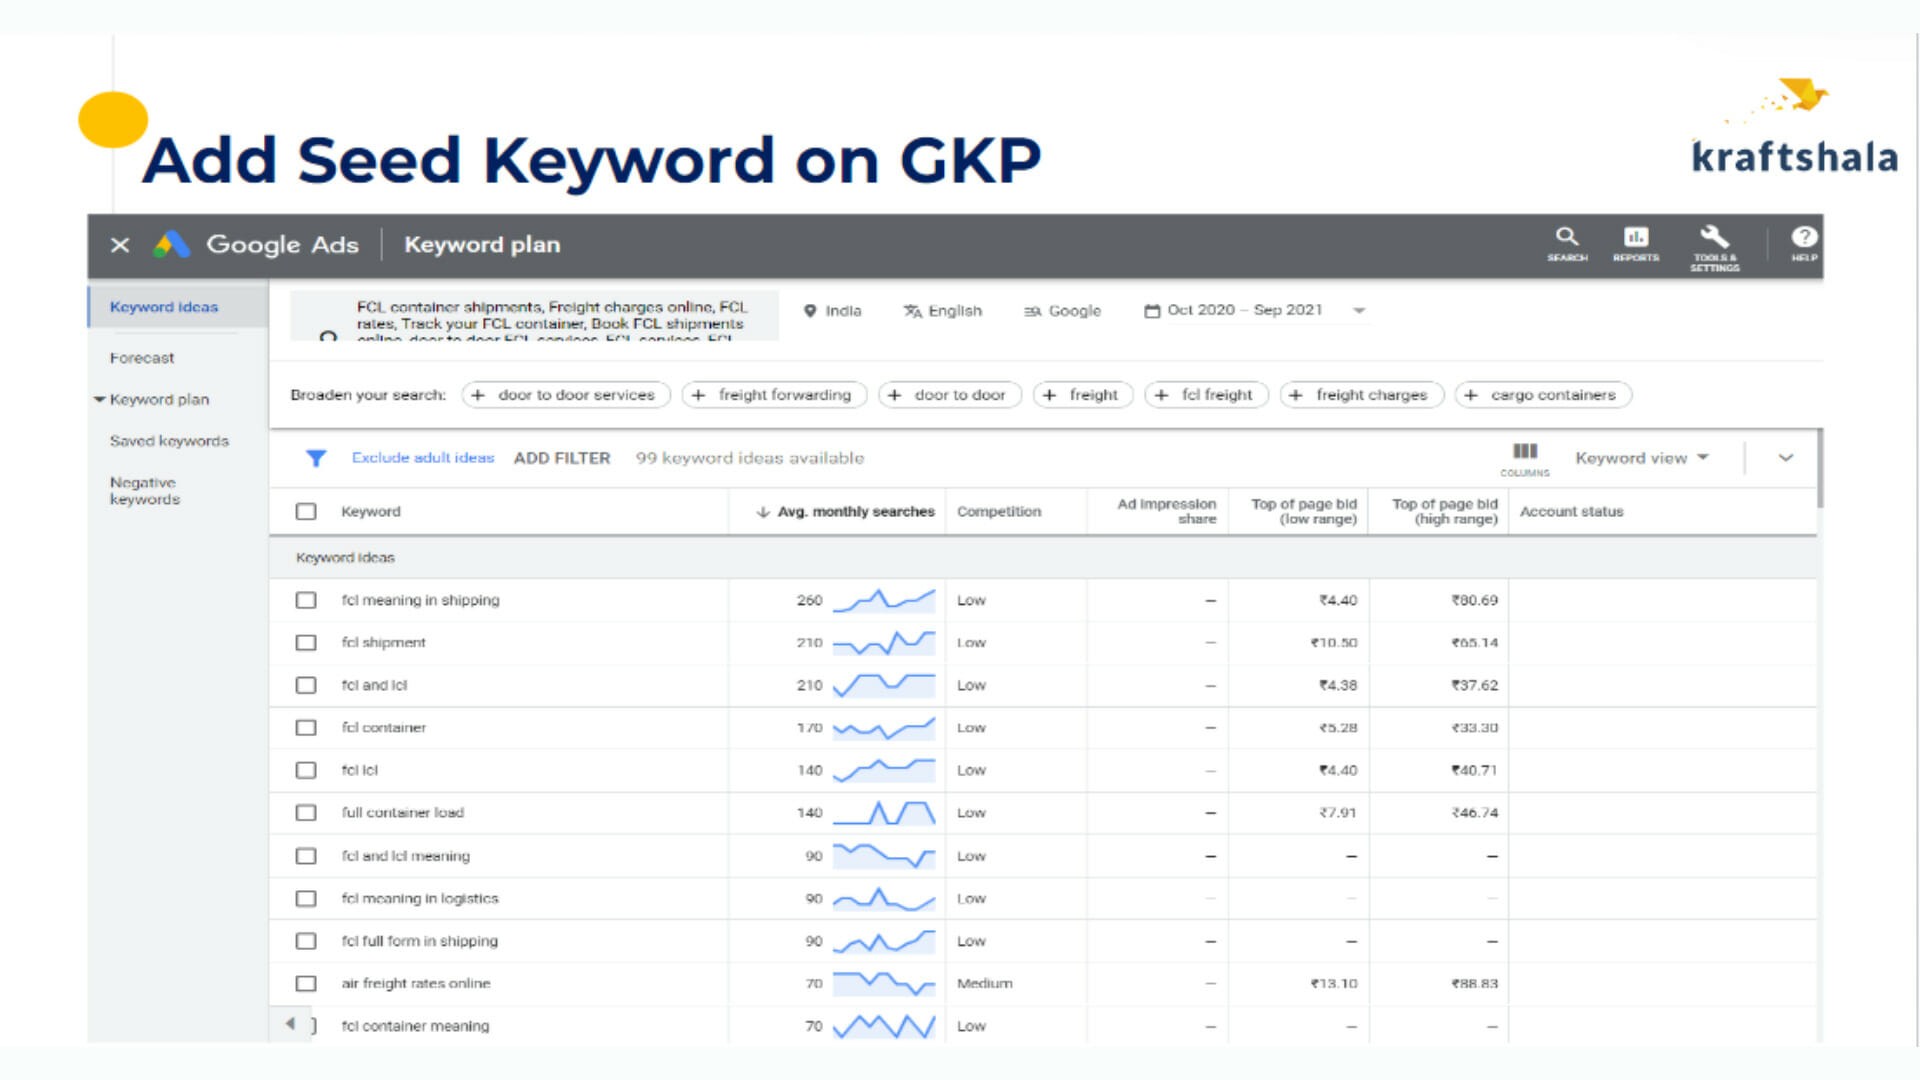Click the language icon next to English
This screenshot has width=1920, height=1080.
tap(912, 311)
